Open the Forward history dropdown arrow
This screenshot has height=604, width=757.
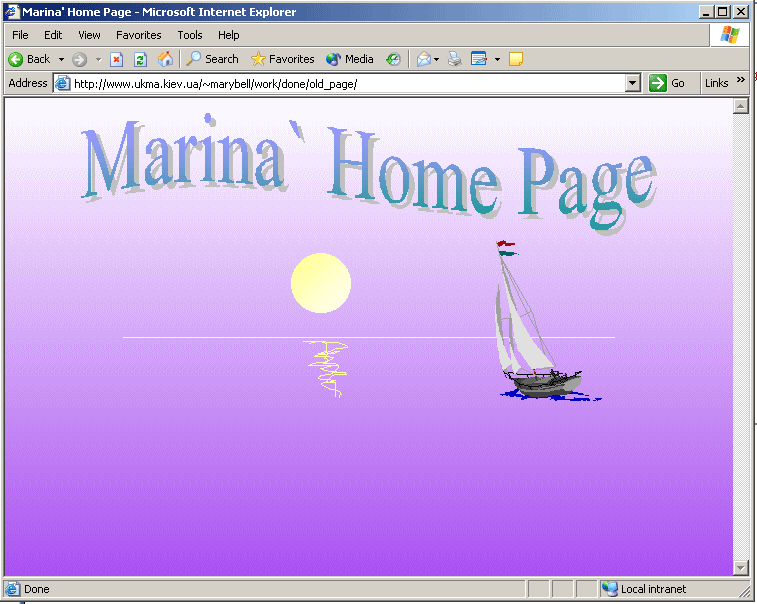click(x=98, y=59)
